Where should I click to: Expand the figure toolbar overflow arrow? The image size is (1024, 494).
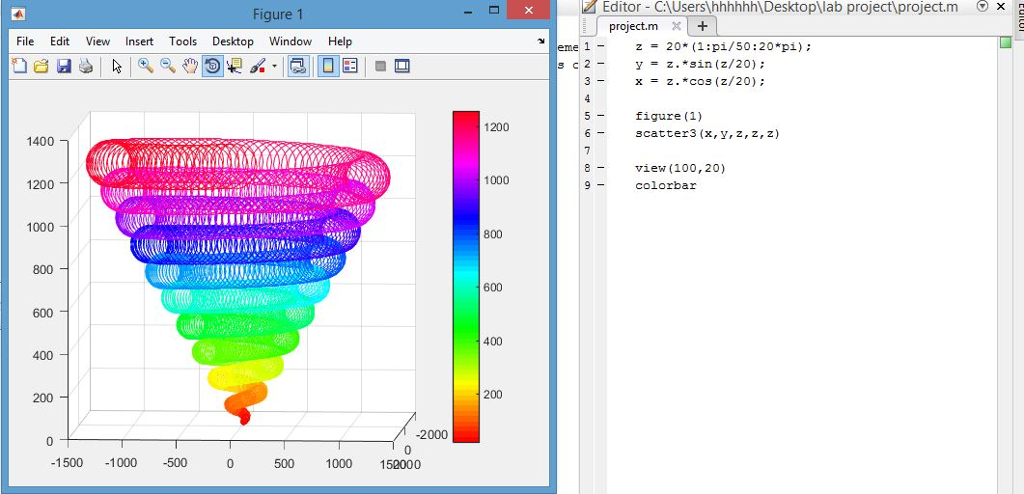(541, 42)
